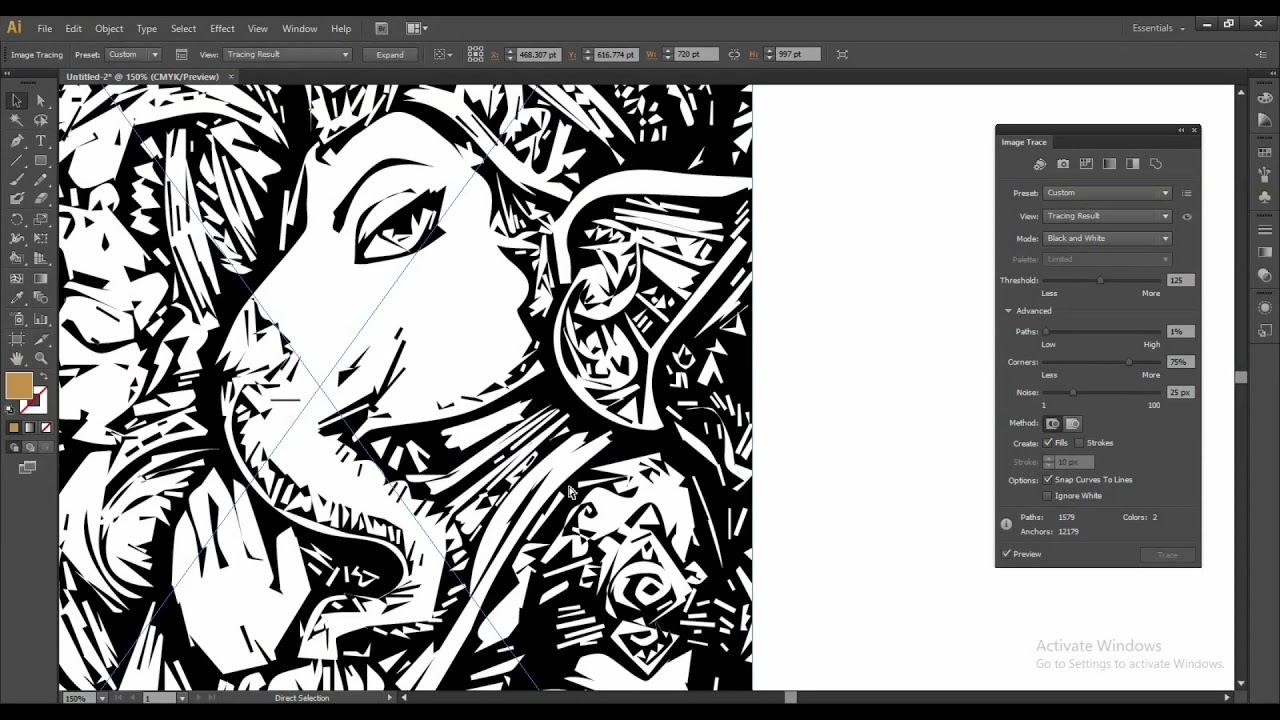1280x720 pixels.
Task: Choose the Magic Wand tool
Action: pyautogui.click(x=17, y=121)
